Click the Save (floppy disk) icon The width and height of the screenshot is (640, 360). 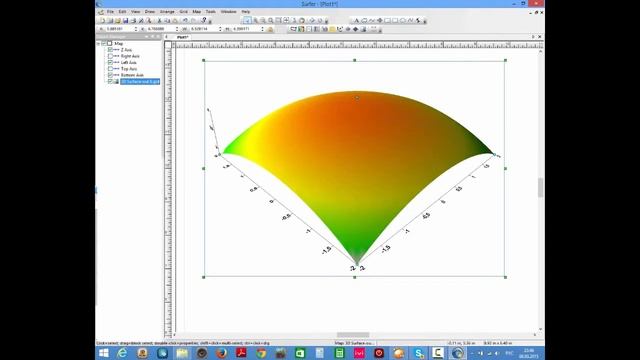point(125,20)
